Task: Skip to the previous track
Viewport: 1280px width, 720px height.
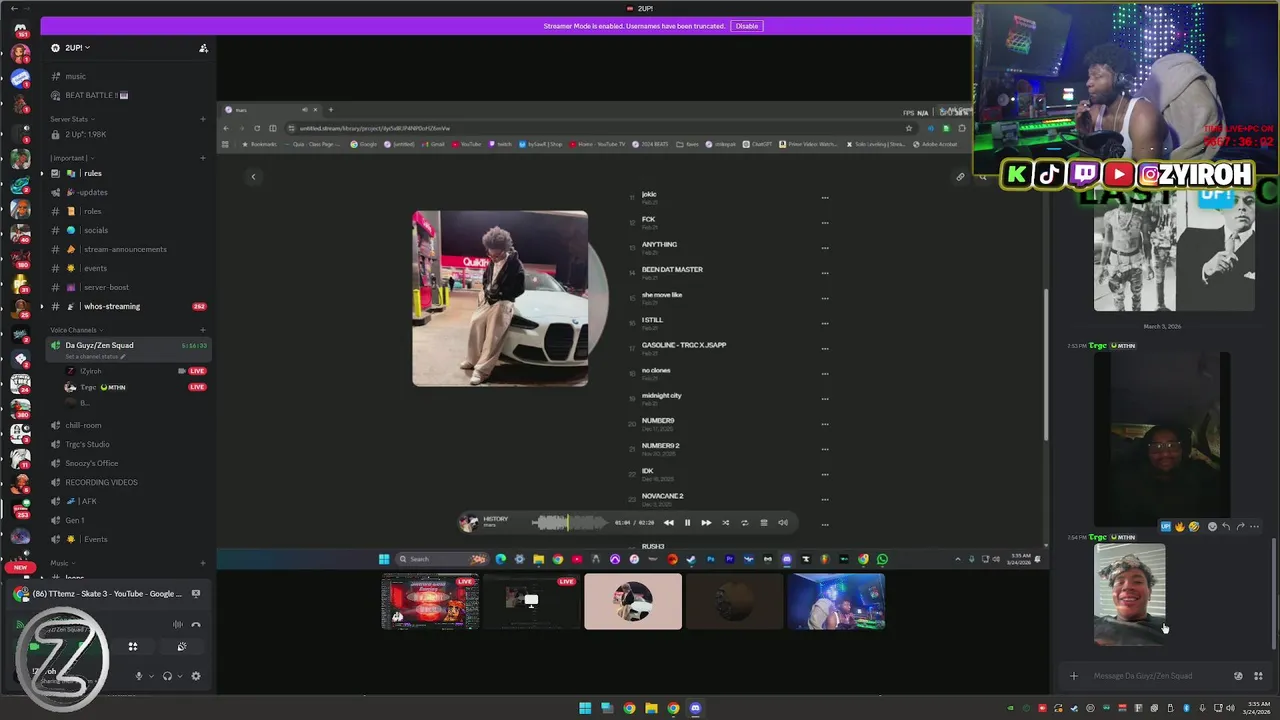Action: [668, 522]
